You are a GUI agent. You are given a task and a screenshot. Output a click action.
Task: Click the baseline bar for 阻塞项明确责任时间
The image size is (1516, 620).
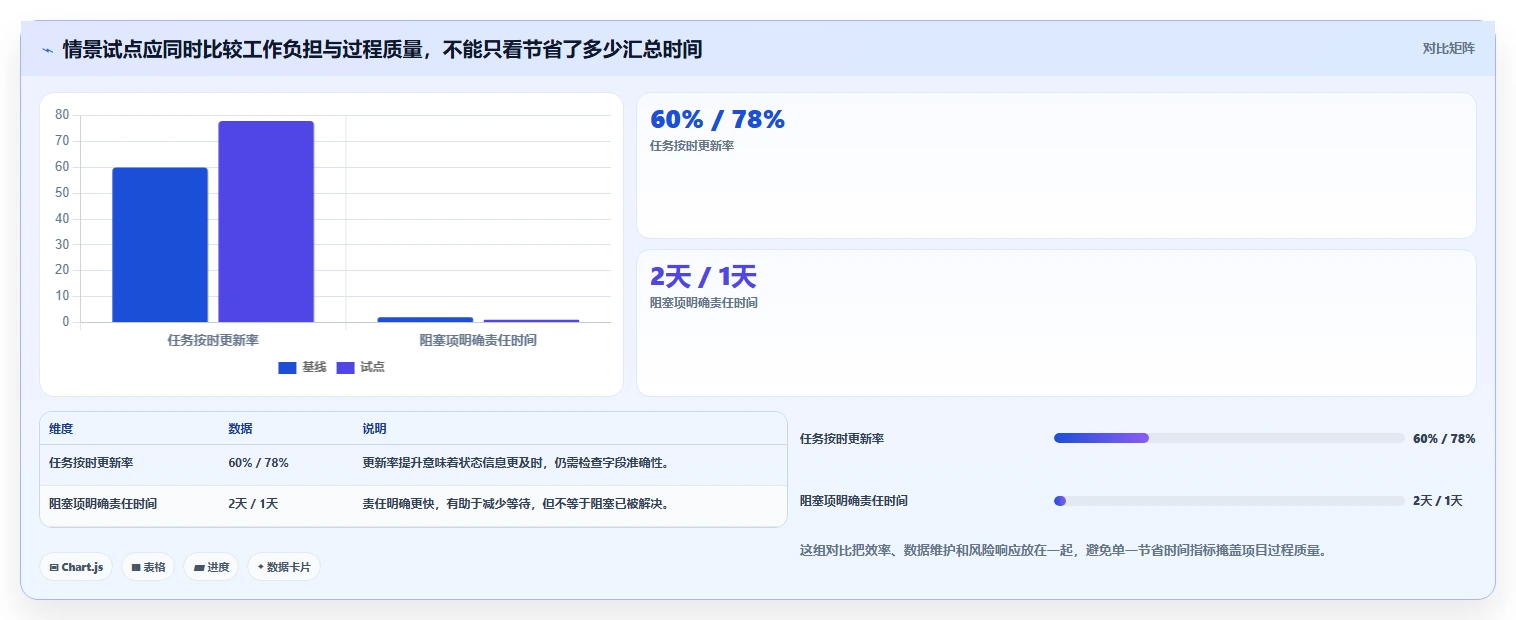pyautogui.click(x=425, y=319)
